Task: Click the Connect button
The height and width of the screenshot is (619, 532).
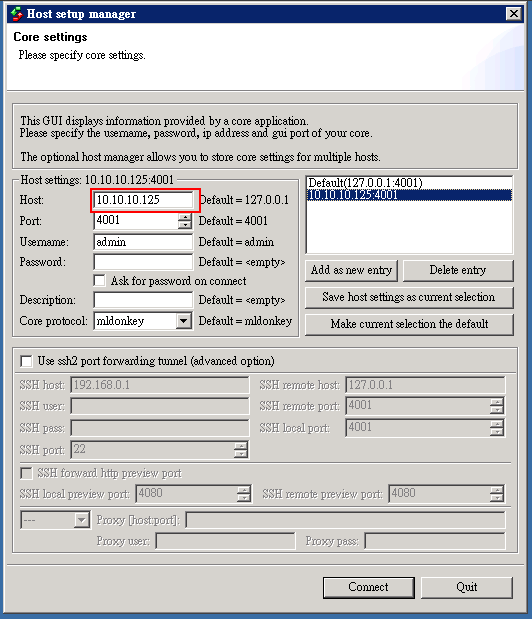Action: click(x=369, y=587)
